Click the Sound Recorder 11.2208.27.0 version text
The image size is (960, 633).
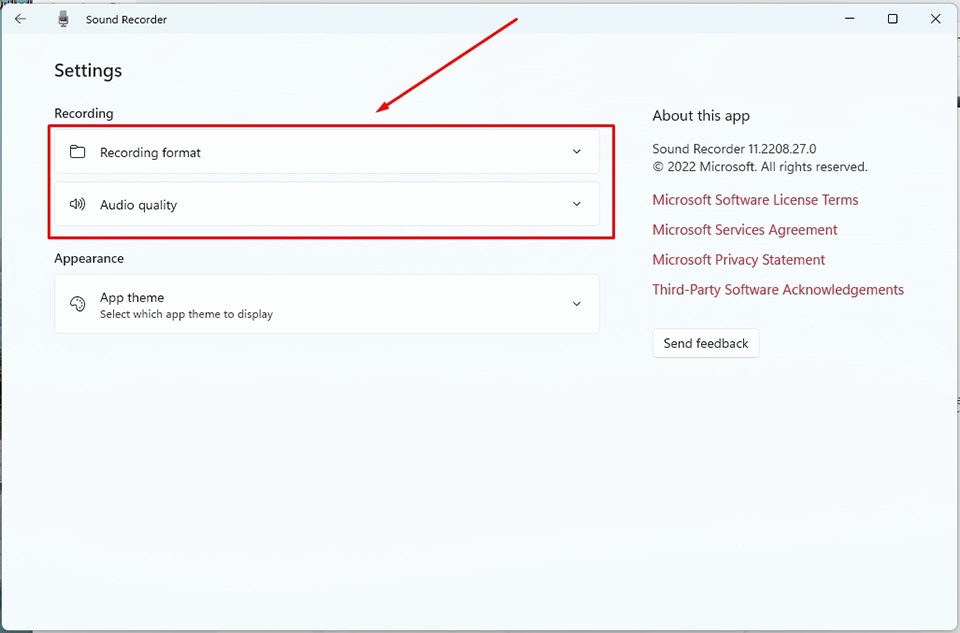[x=734, y=149]
